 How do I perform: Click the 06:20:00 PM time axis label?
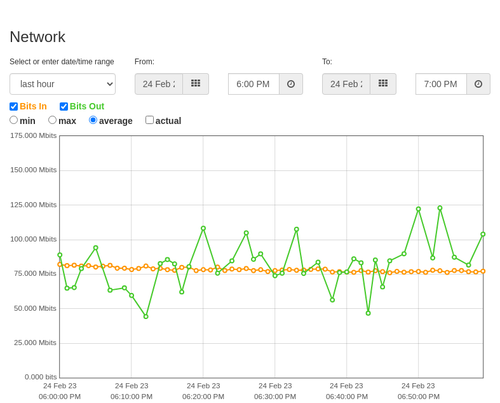(203, 397)
